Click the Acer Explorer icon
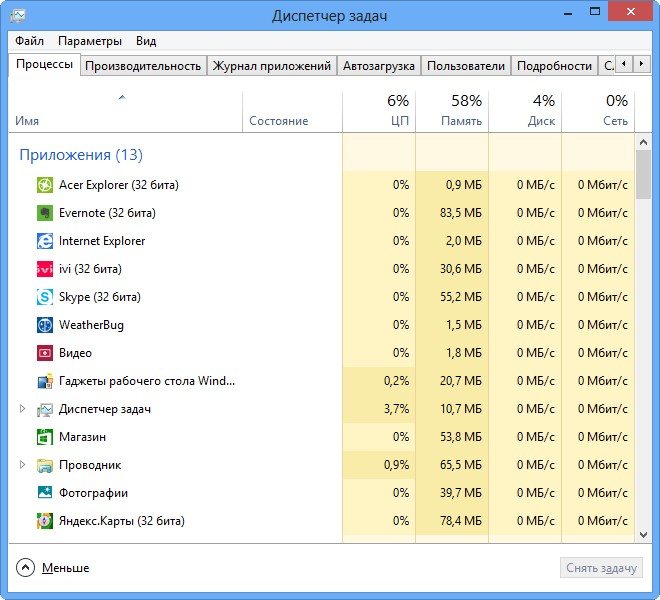 45,185
